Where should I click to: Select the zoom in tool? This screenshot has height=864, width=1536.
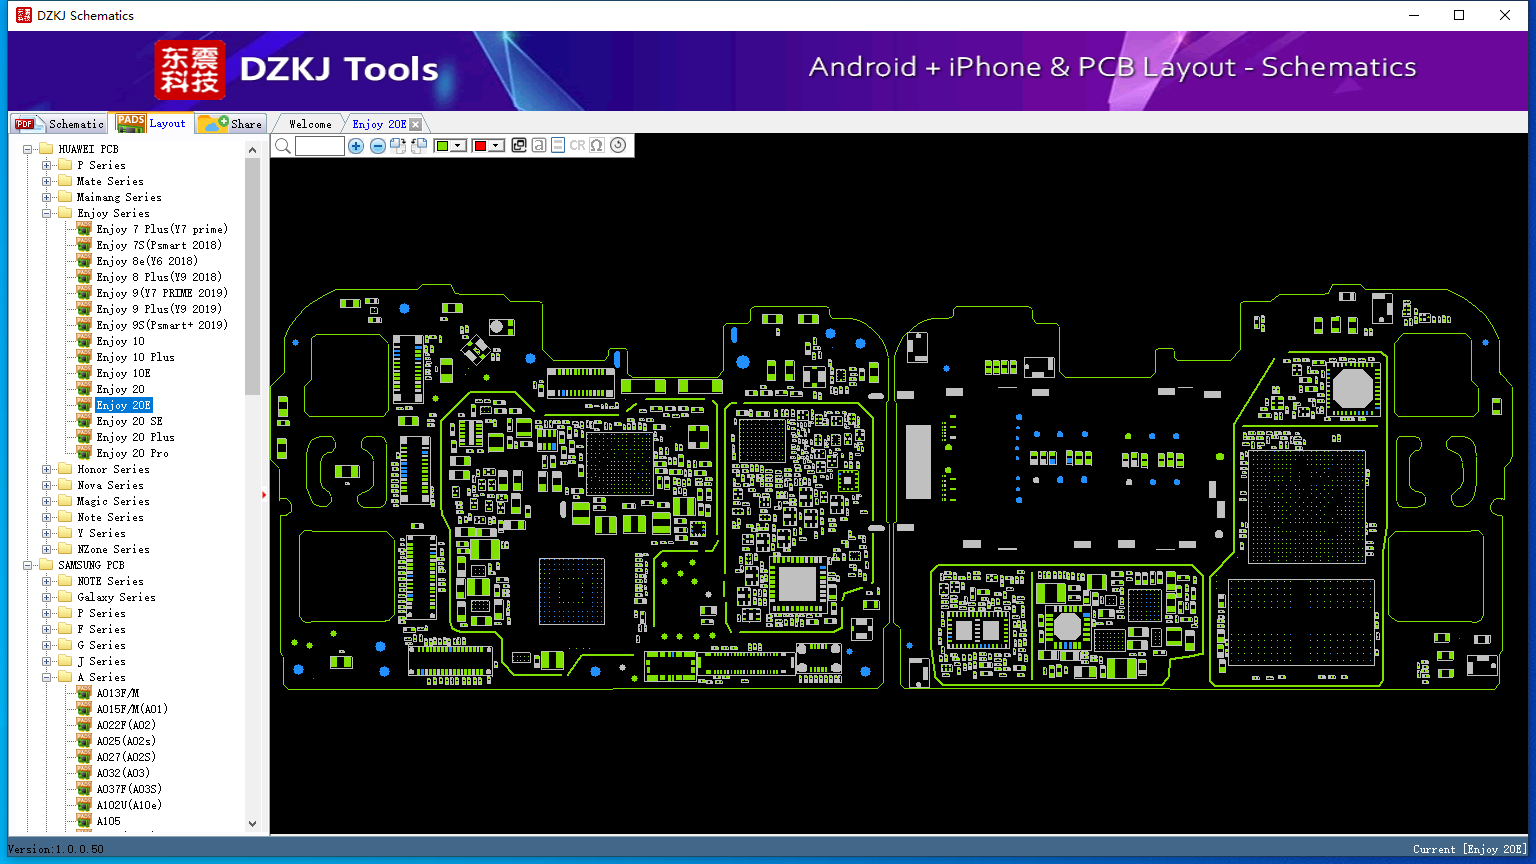pos(356,145)
